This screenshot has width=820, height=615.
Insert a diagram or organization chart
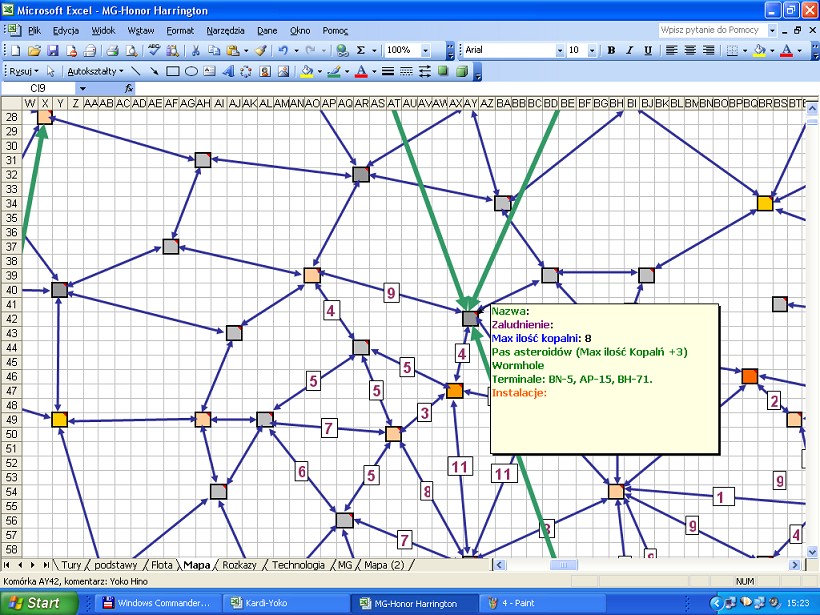click(x=246, y=71)
